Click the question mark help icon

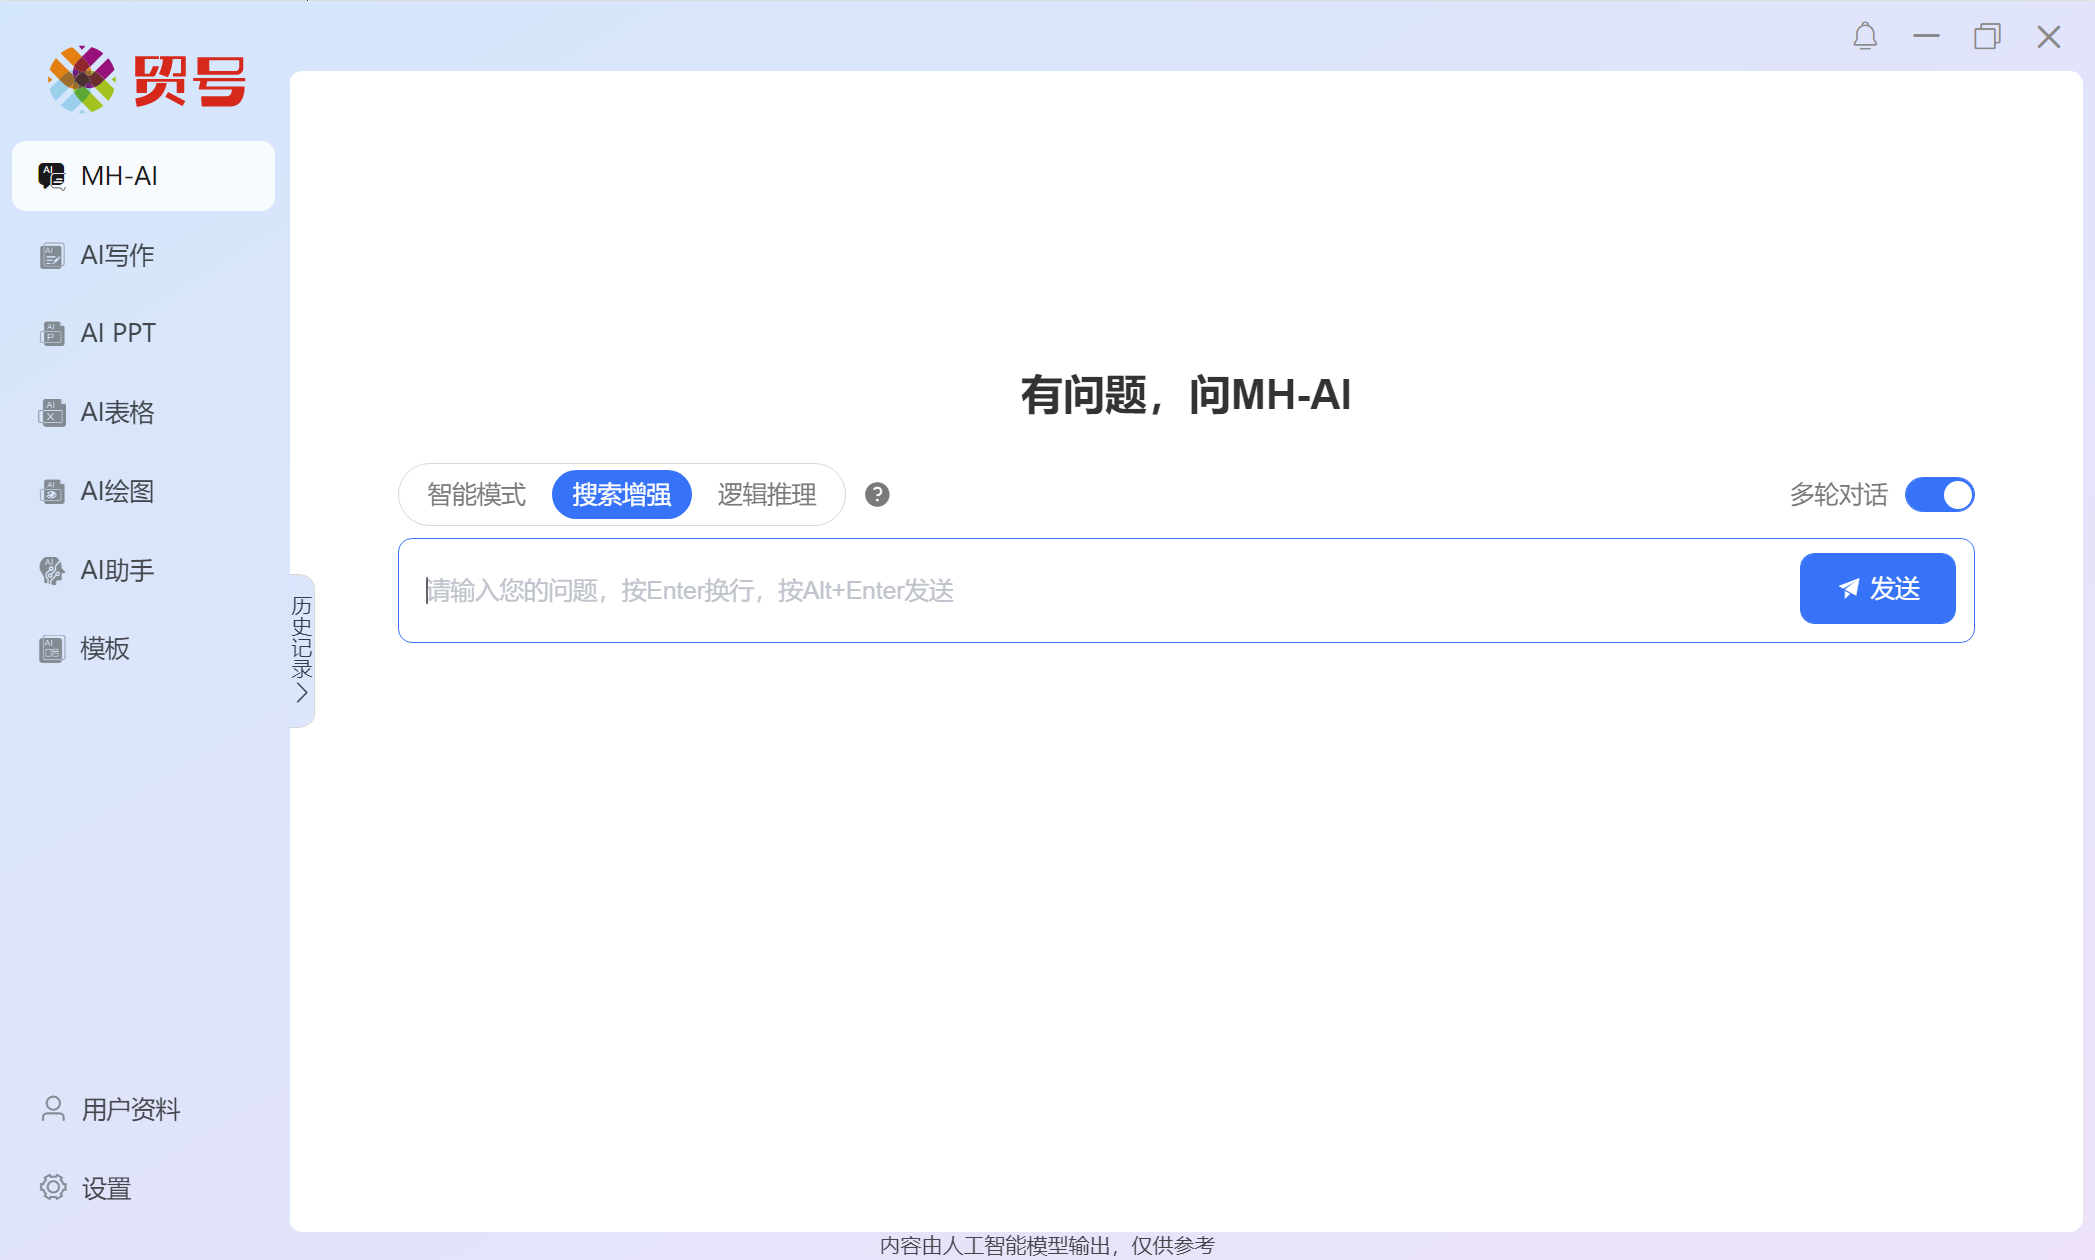[x=877, y=494]
